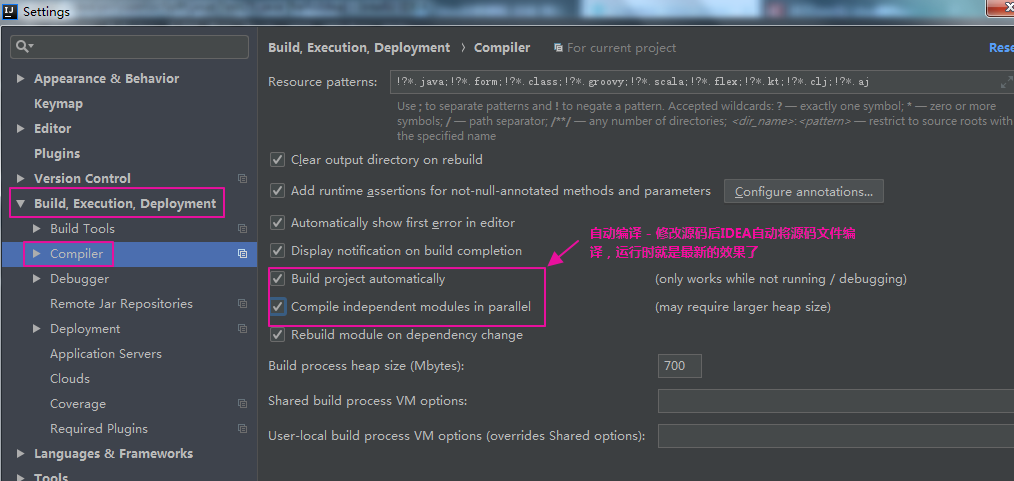Open Required Plugins settings
This screenshot has width=1014, height=481.
[x=99, y=429]
